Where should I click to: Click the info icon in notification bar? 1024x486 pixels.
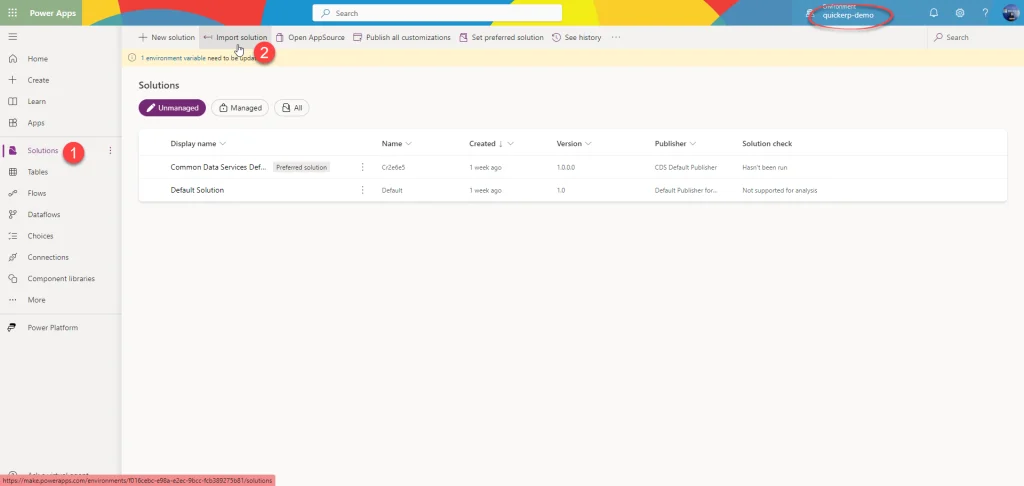tap(131, 58)
